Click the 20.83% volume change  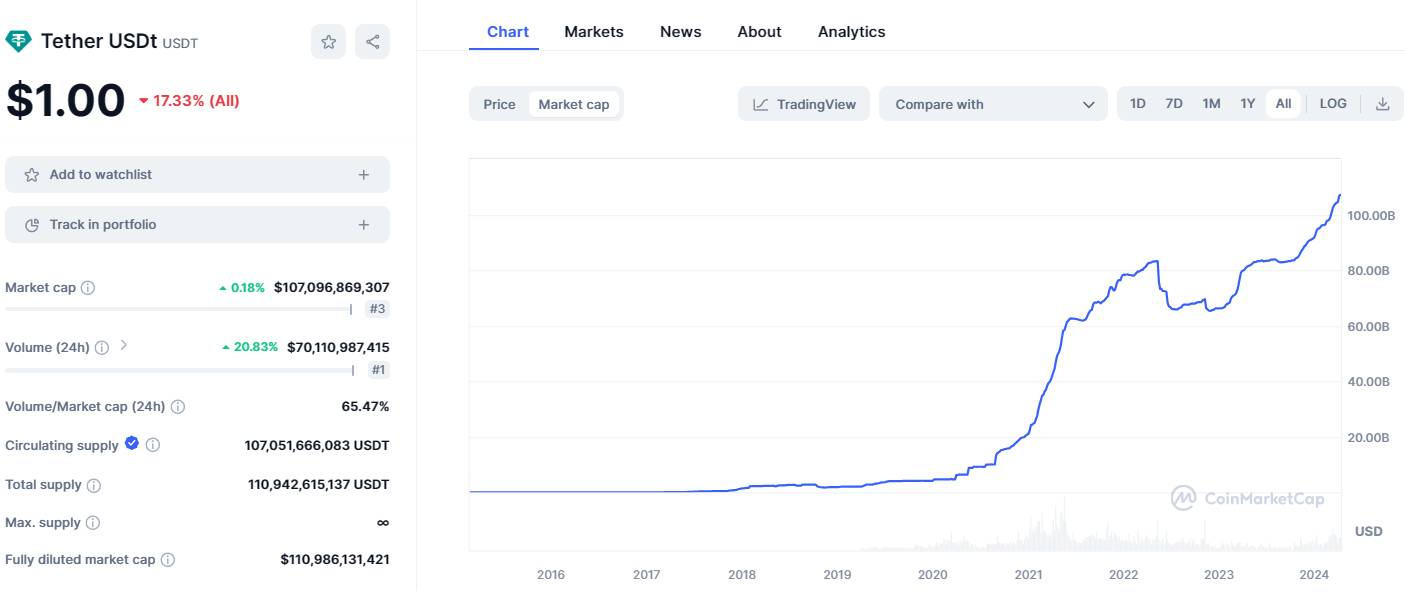(250, 348)
